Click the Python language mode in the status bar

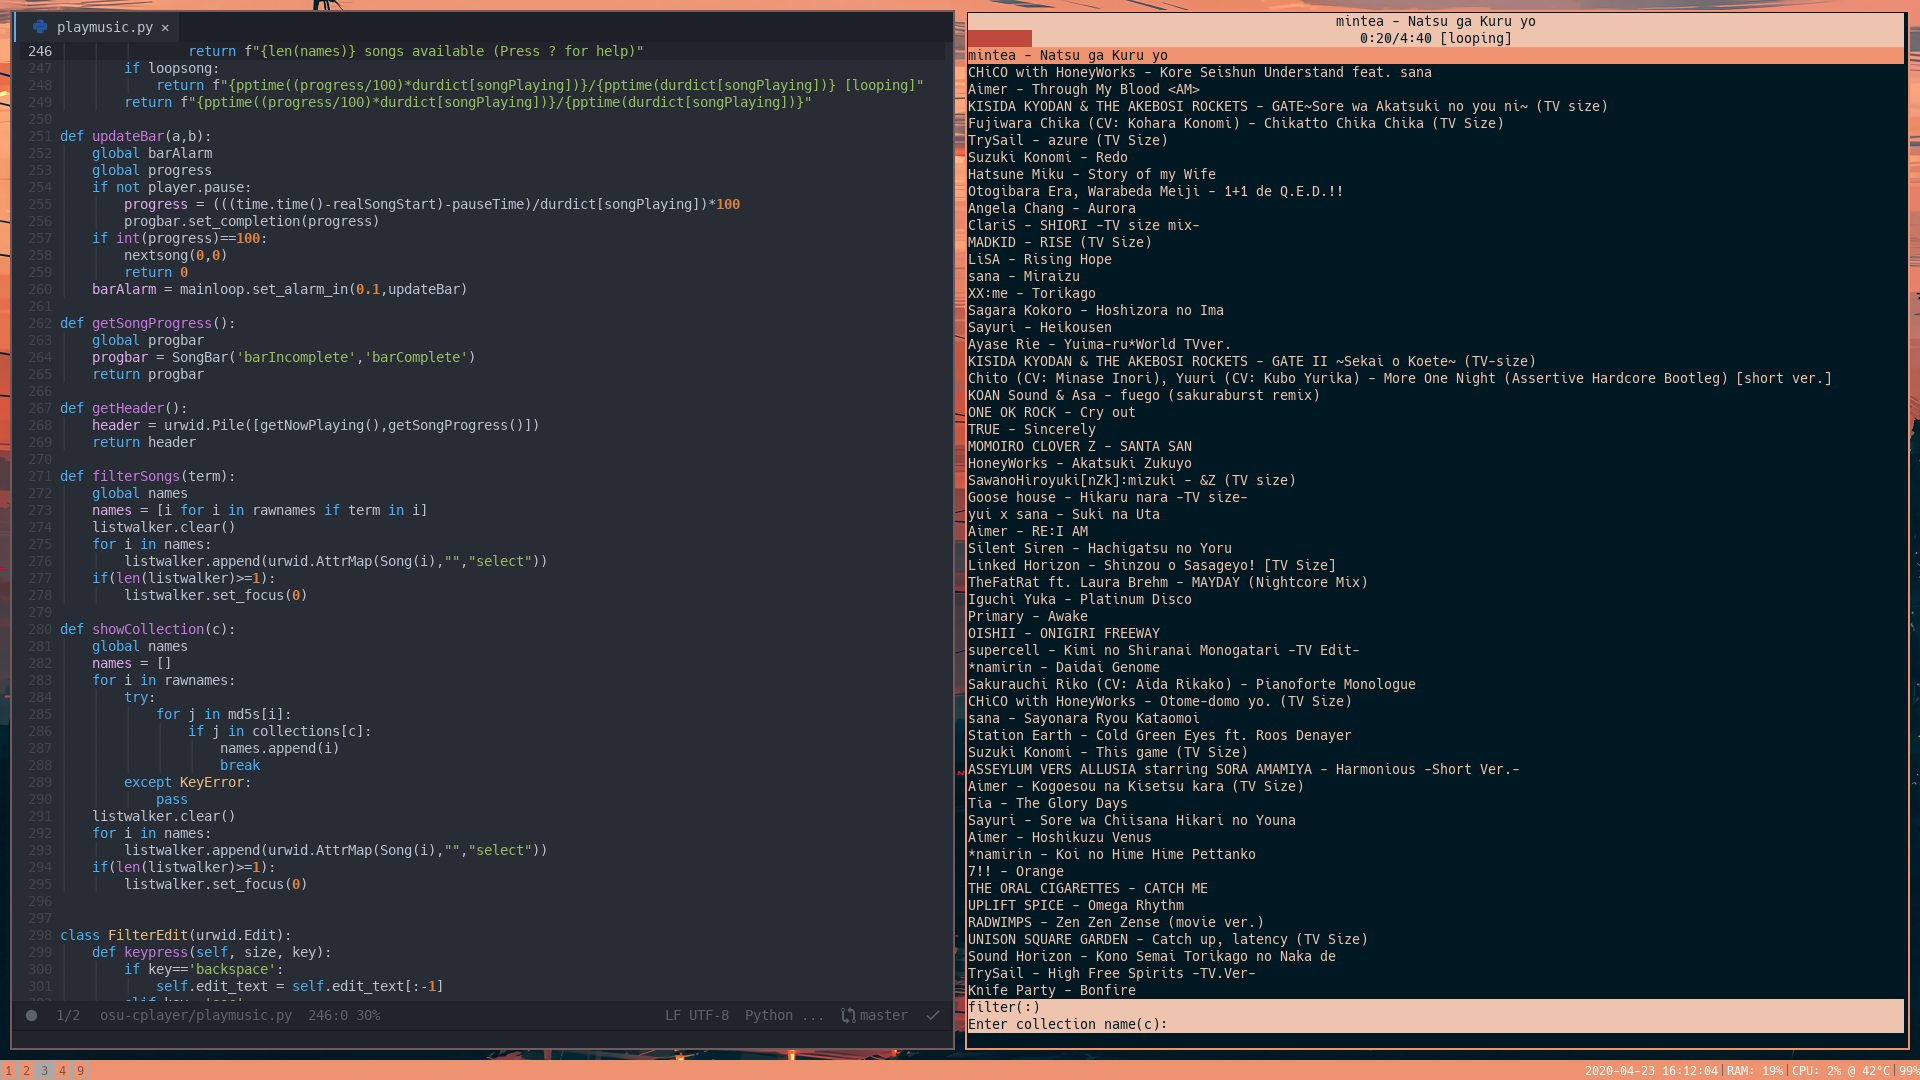768,1015
